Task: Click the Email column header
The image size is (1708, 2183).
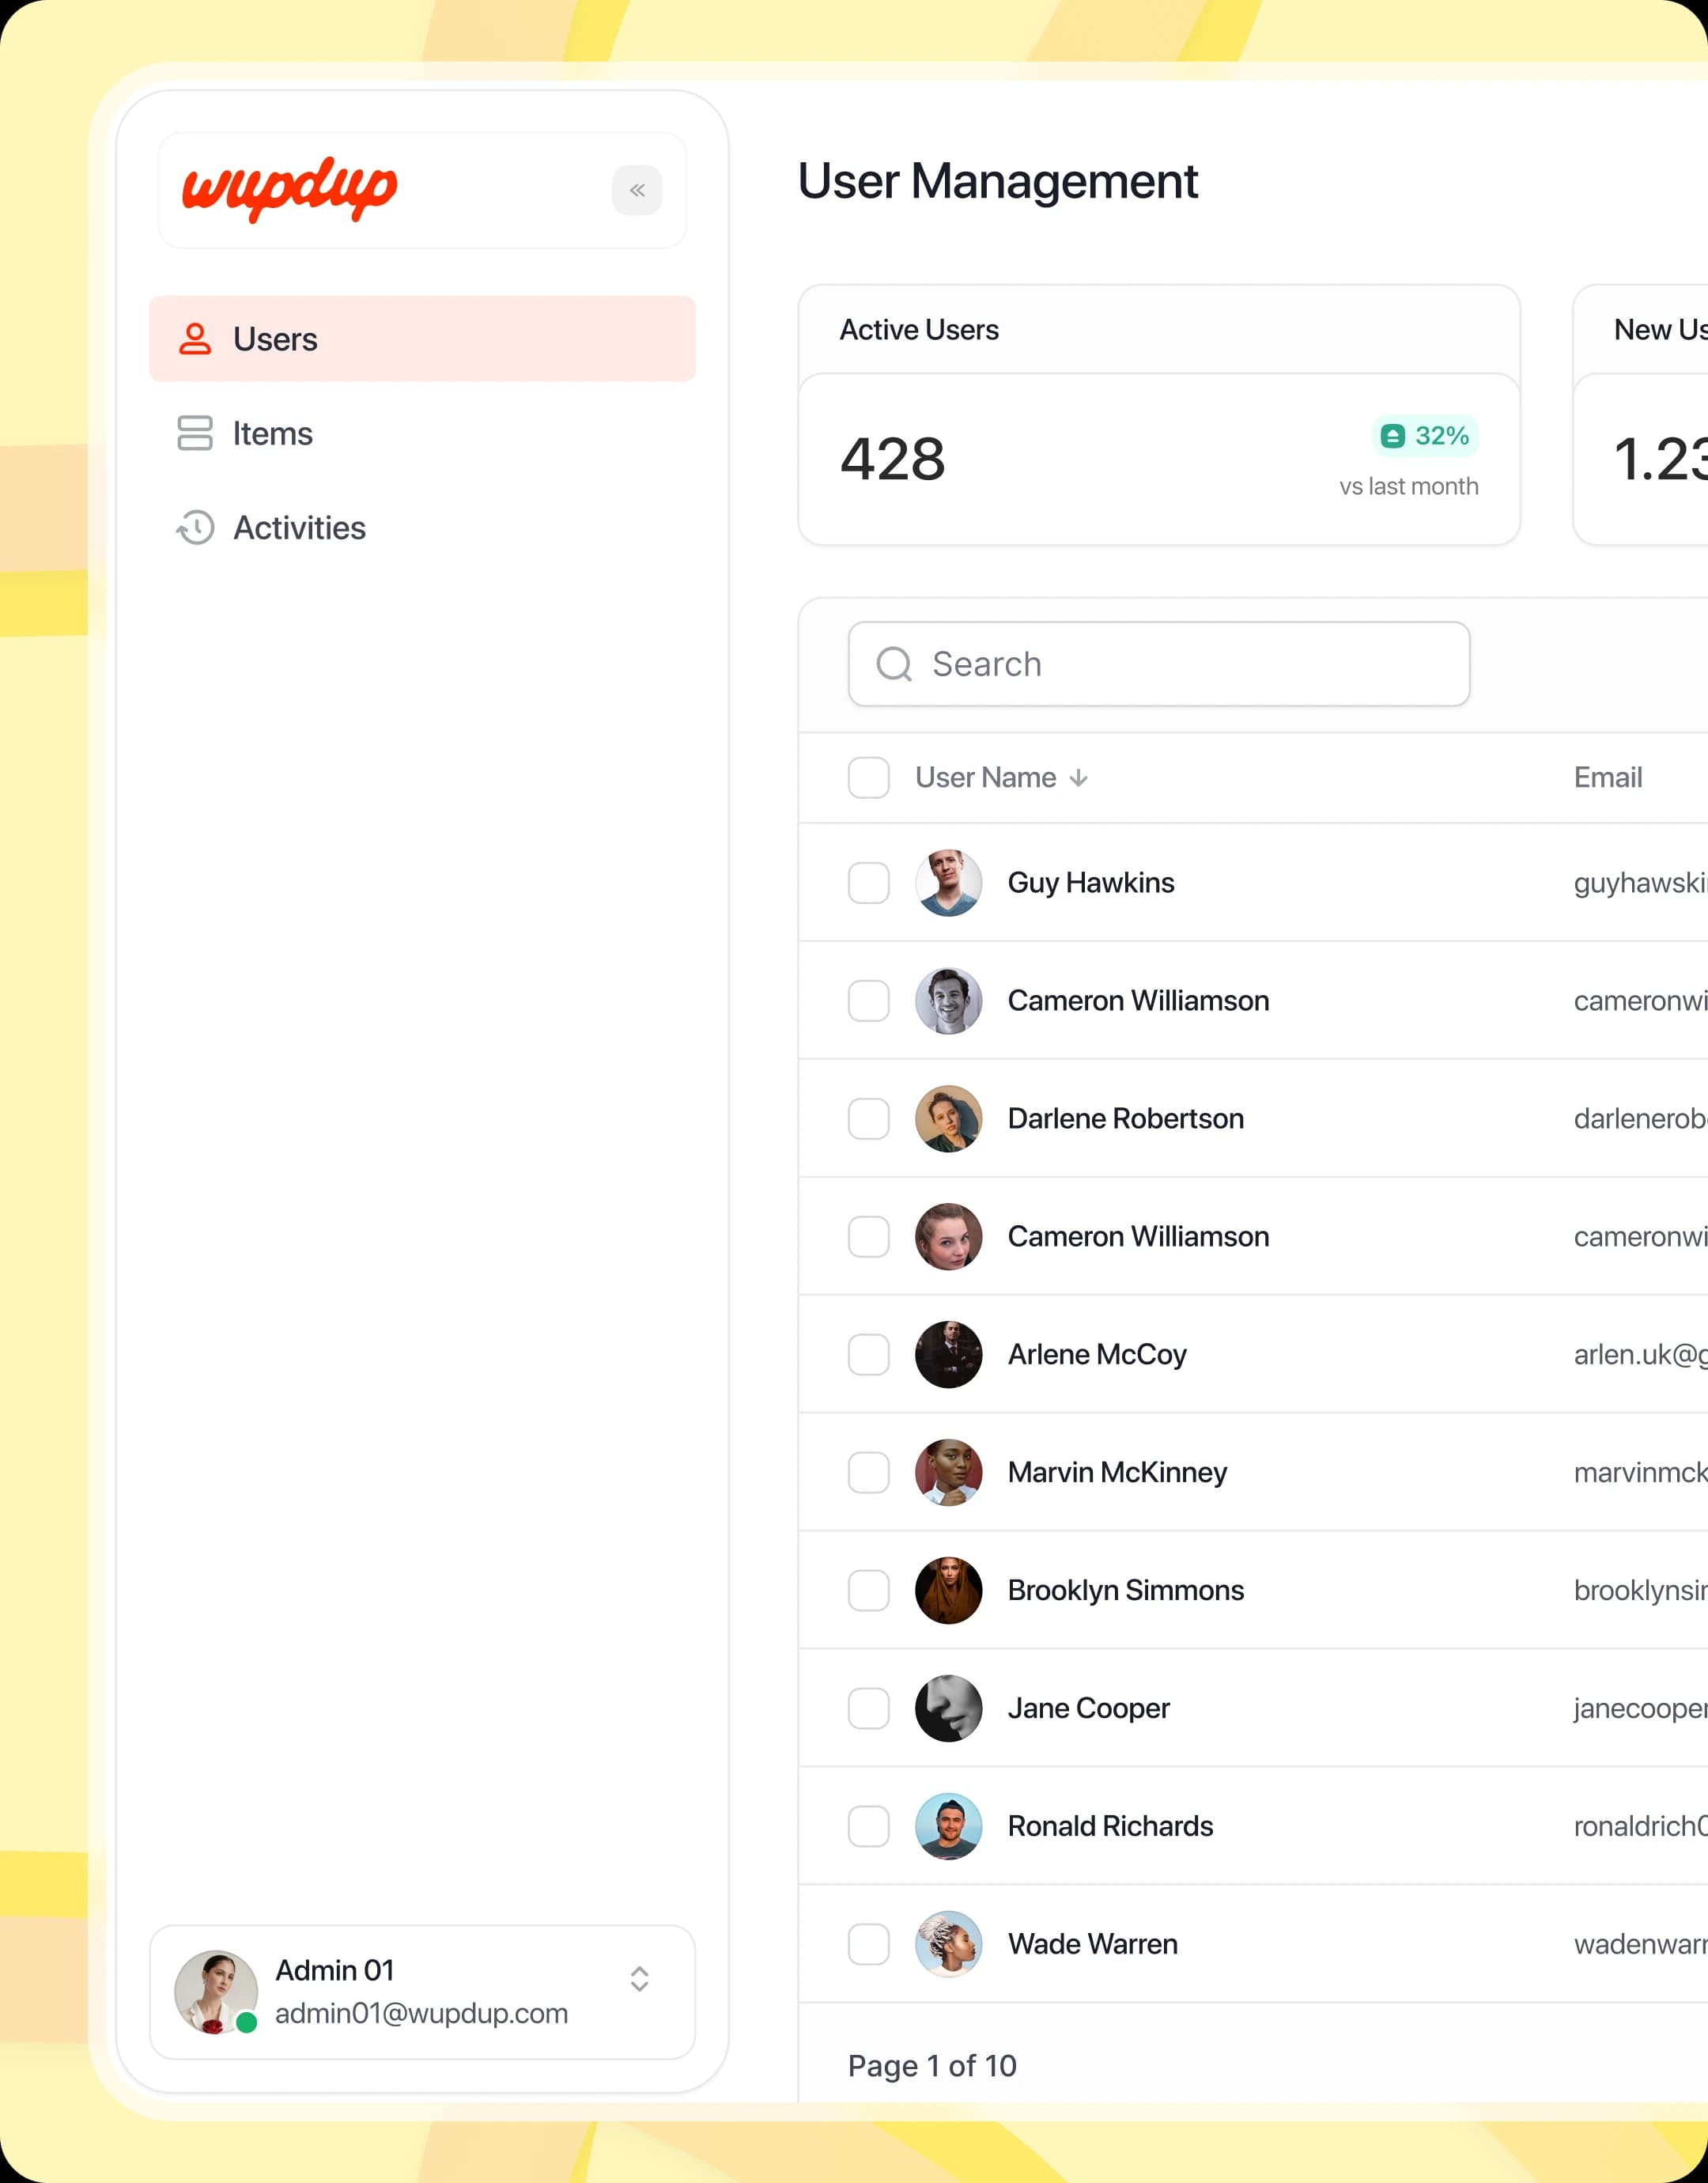Action: (1607, 778)
